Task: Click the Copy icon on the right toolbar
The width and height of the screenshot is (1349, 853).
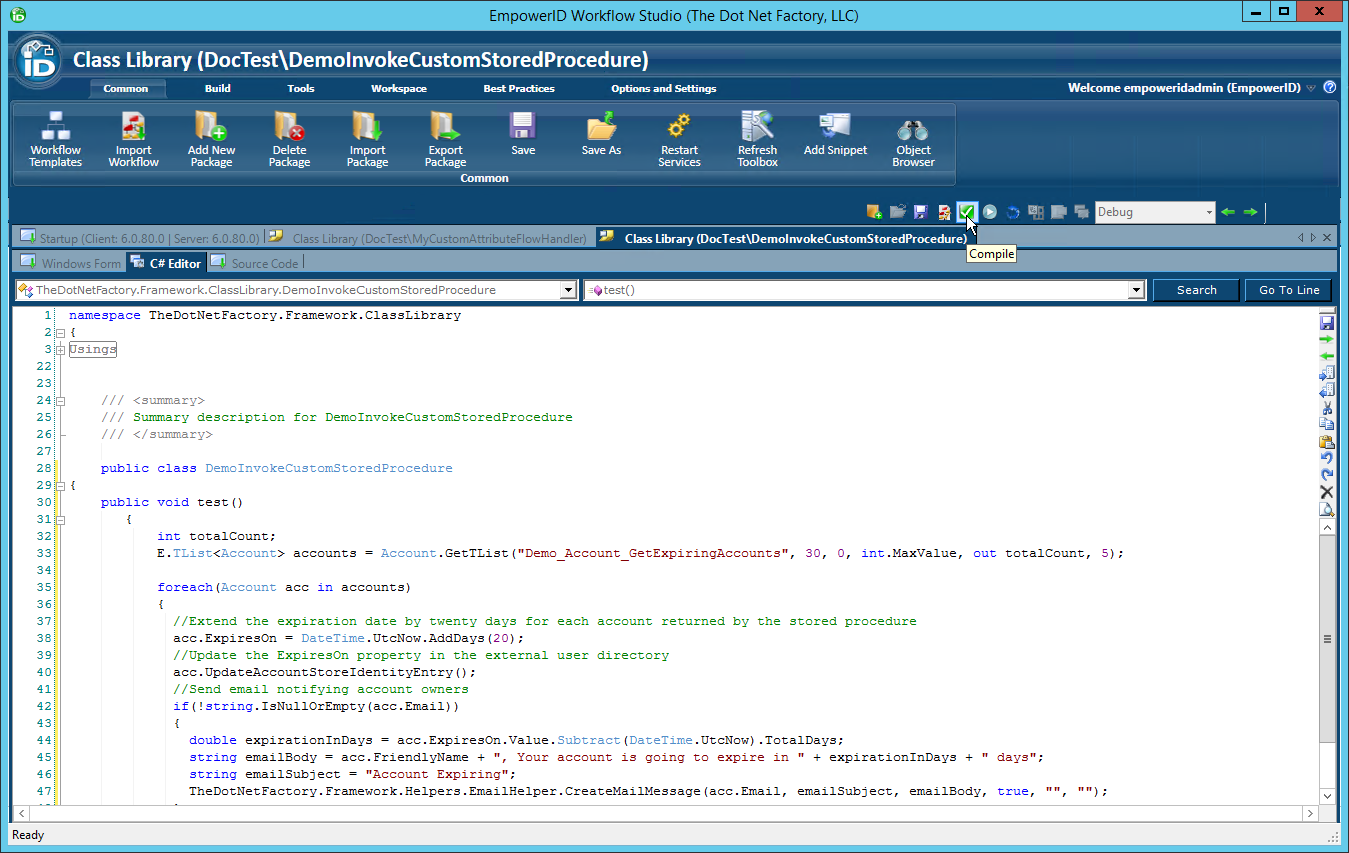Action: click(1327, 425)
